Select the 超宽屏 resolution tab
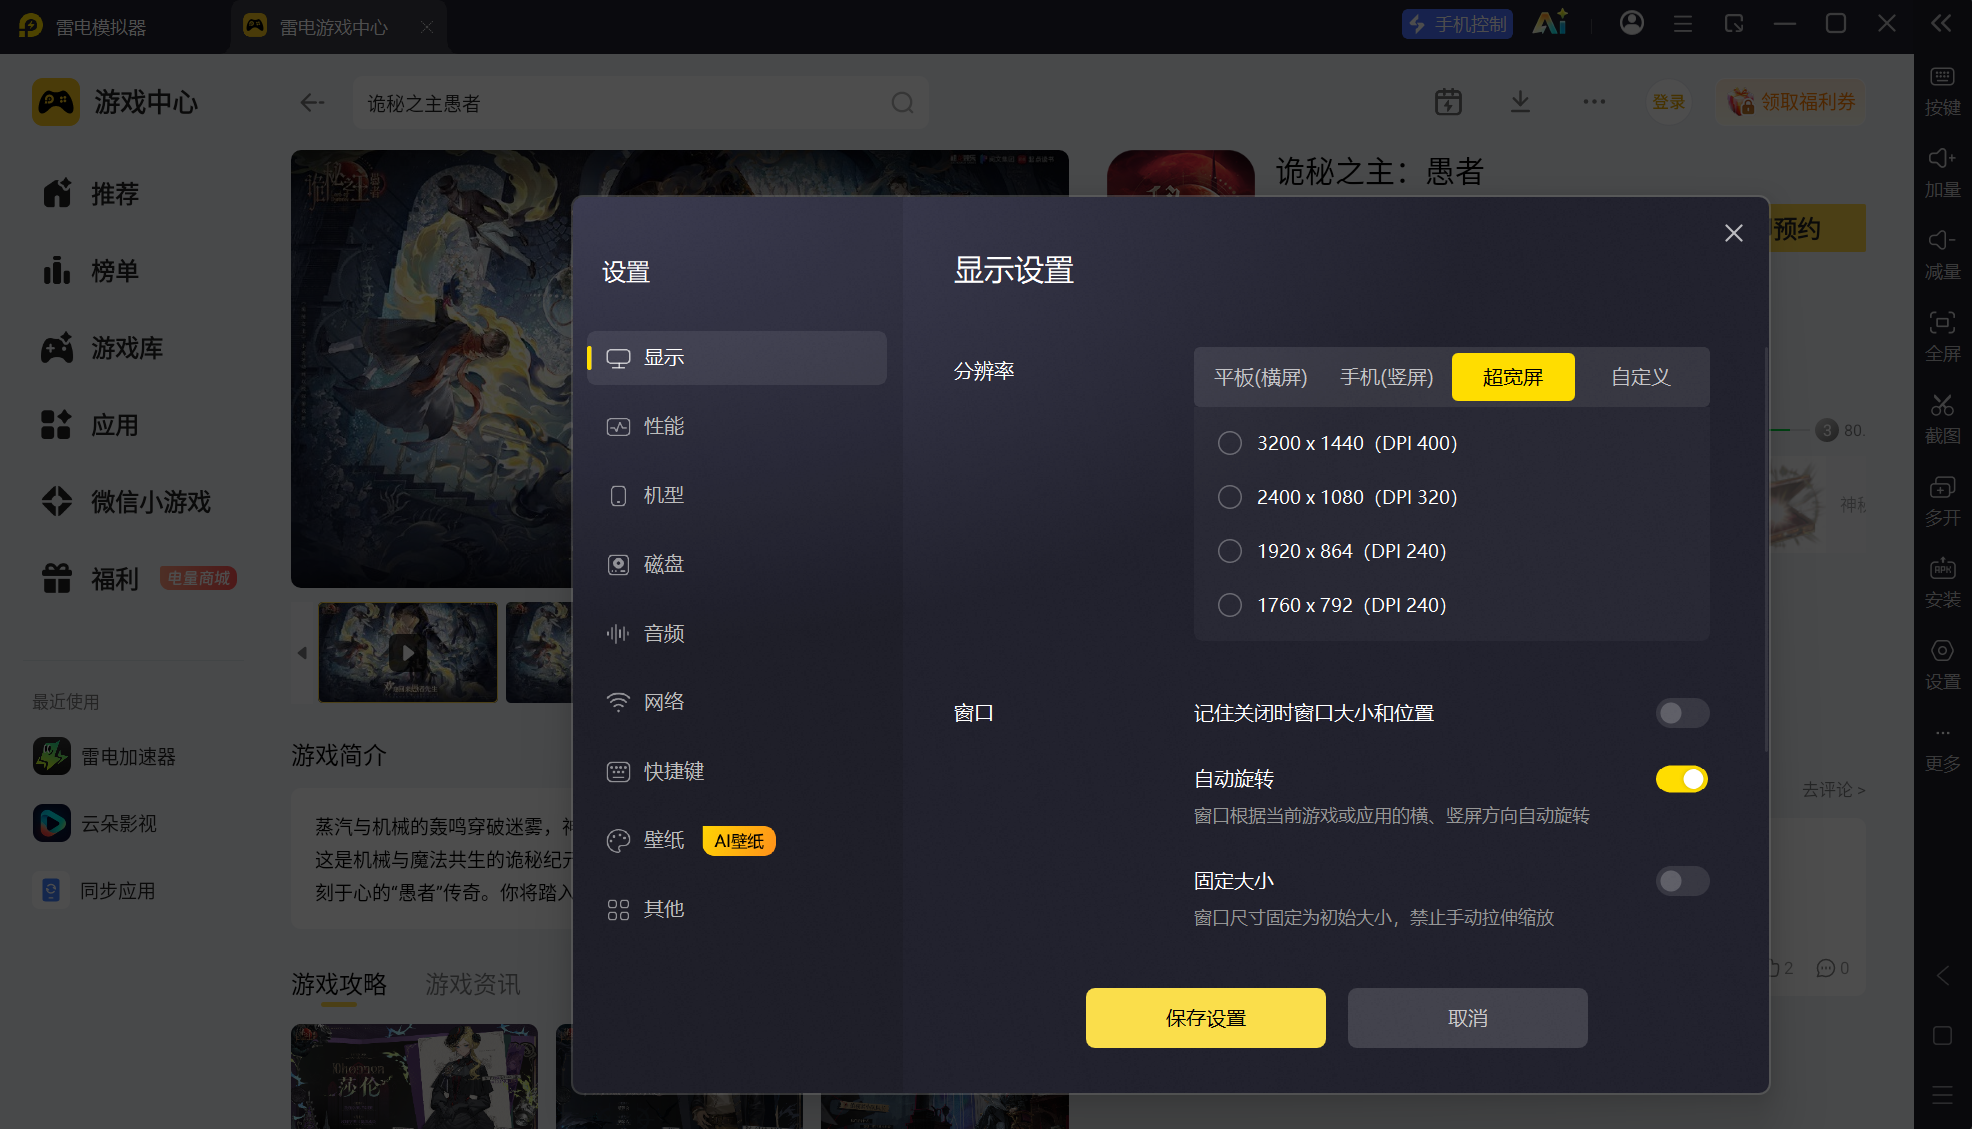The height and width of the screenshot is (1129, 1972). pyautogui.click(x=1513, y=377)
